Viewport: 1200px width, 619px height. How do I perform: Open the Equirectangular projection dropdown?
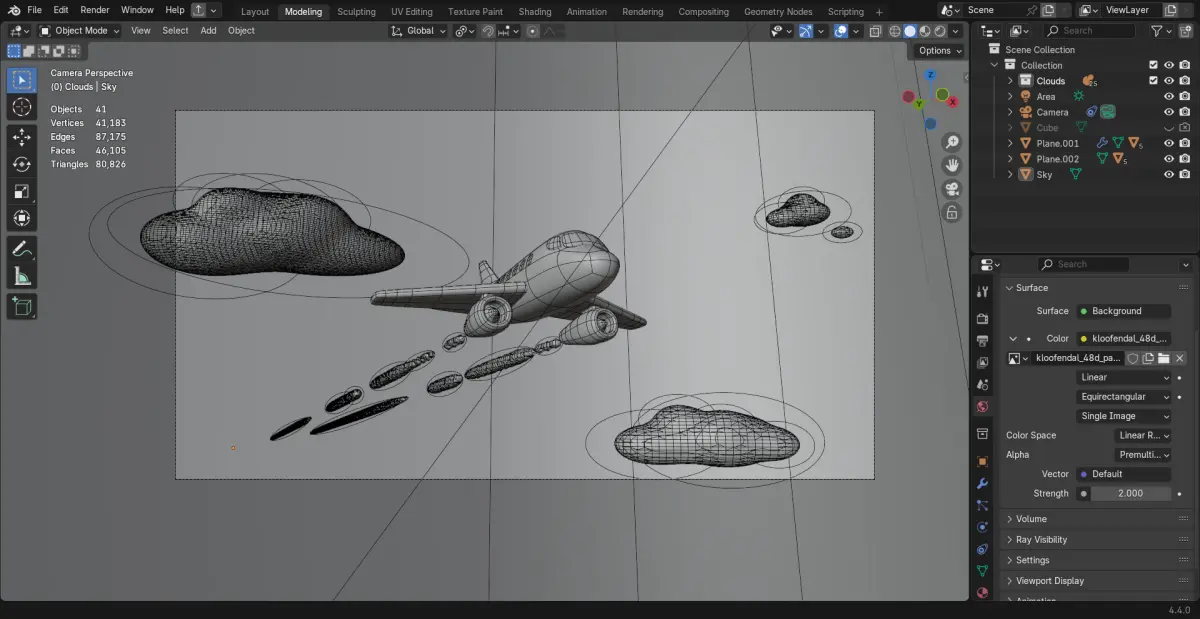(1124, 397)
